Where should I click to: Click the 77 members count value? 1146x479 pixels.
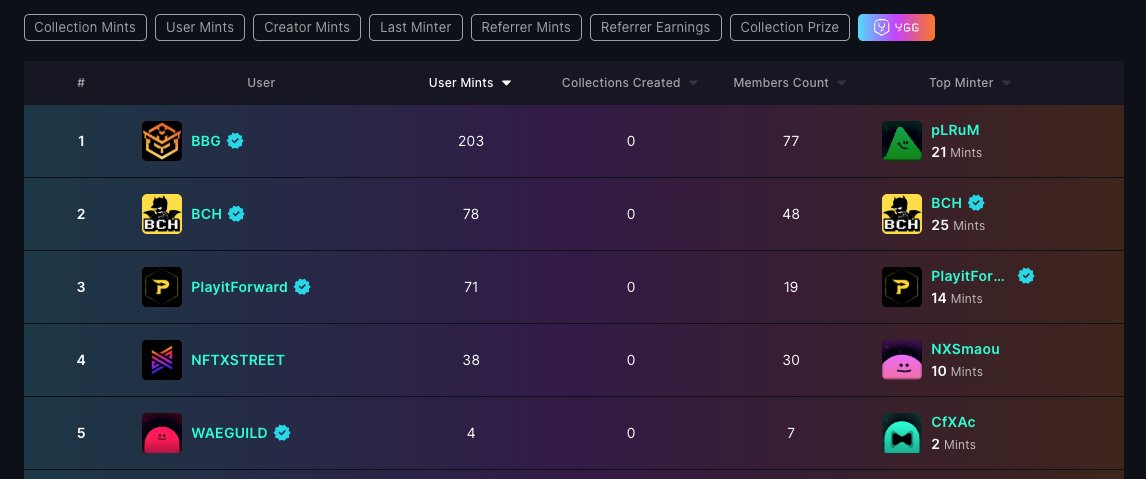791,141
